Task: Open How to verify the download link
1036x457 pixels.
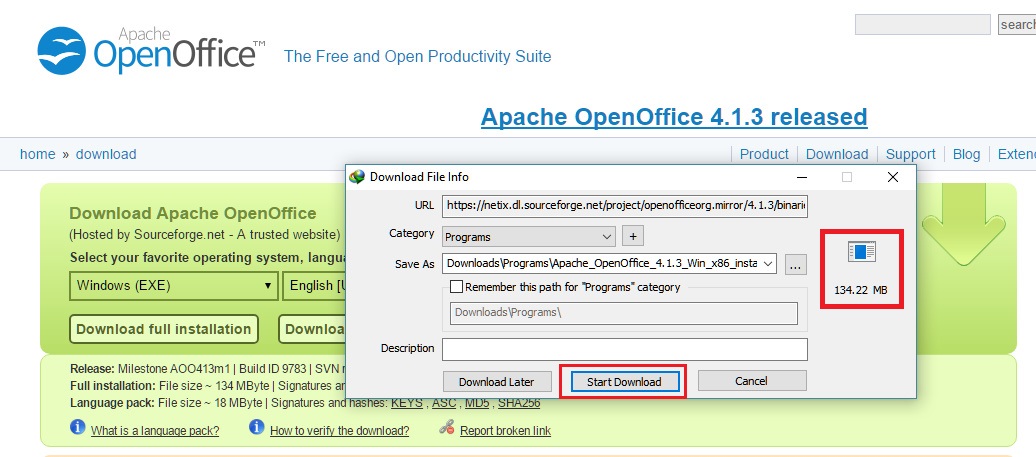Action: [x=340, y=431]
